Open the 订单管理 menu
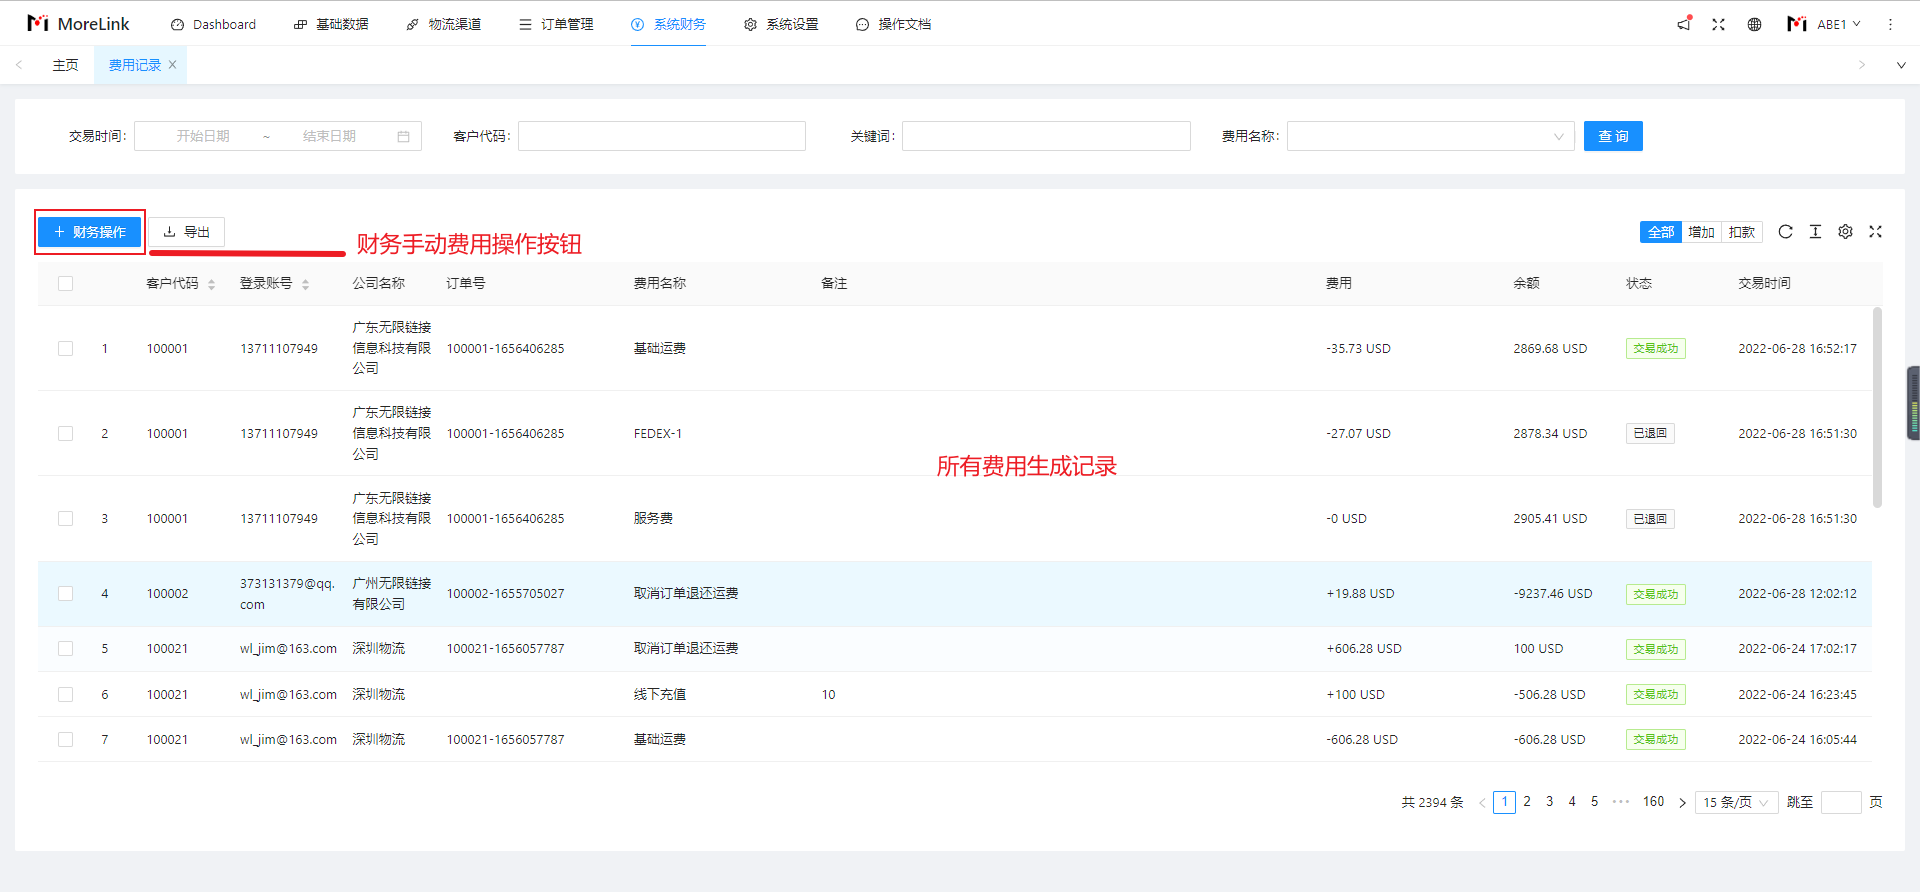 pyautogui.click(x=556, y=24)
